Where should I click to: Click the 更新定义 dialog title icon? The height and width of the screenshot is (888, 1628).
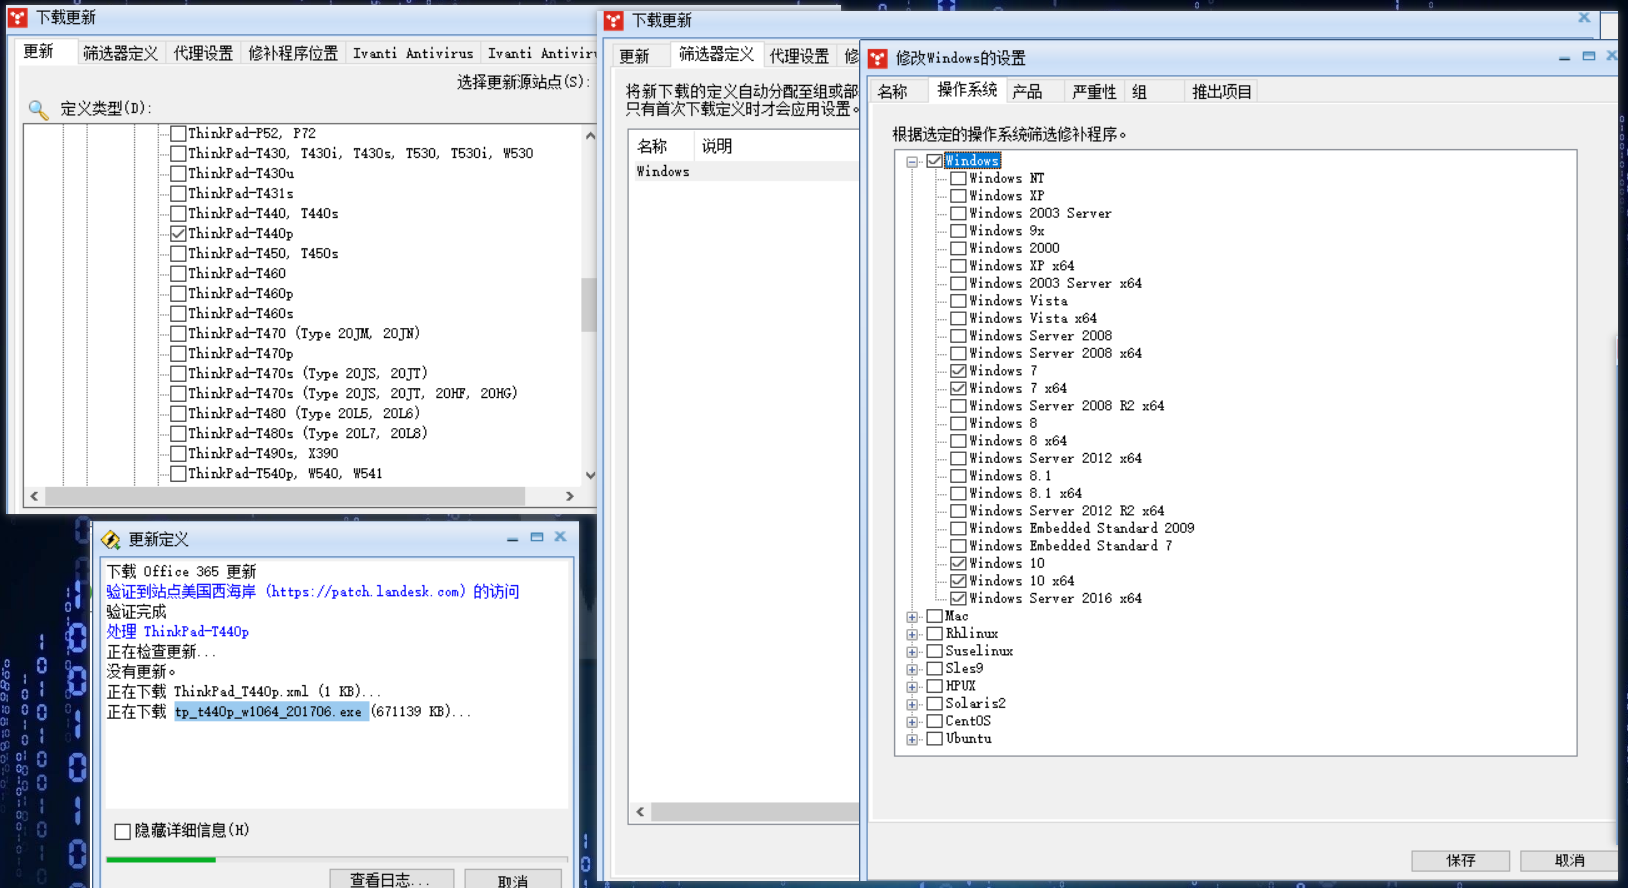pos(111,540)
